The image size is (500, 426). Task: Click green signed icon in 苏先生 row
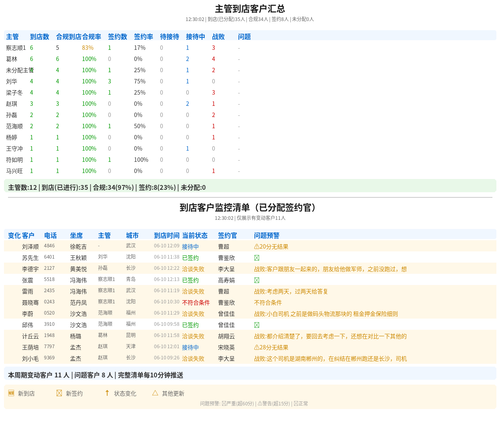click(x=257, y=258)
